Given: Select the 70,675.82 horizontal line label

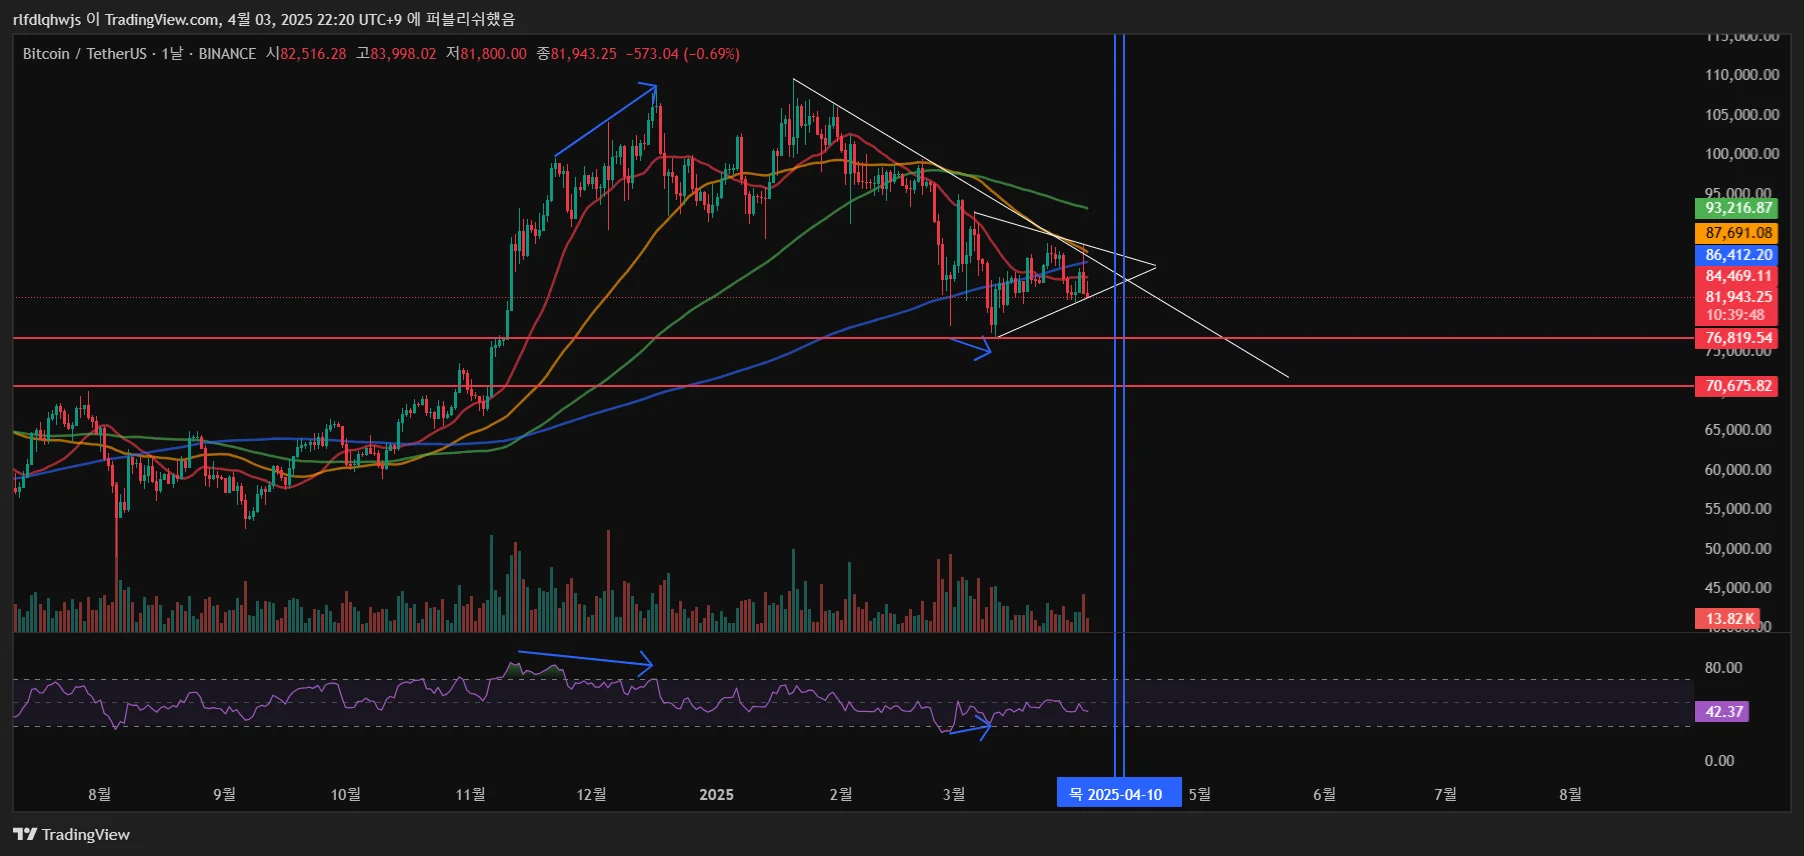Looking at the screenshot, I should pyautogui.click(x=1737, y=386).
